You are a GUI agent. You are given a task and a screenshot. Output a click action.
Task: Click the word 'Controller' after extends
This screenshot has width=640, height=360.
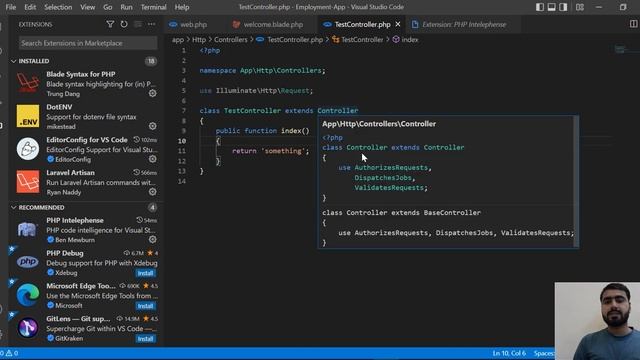pyautogui.click(x=338, y=111)
